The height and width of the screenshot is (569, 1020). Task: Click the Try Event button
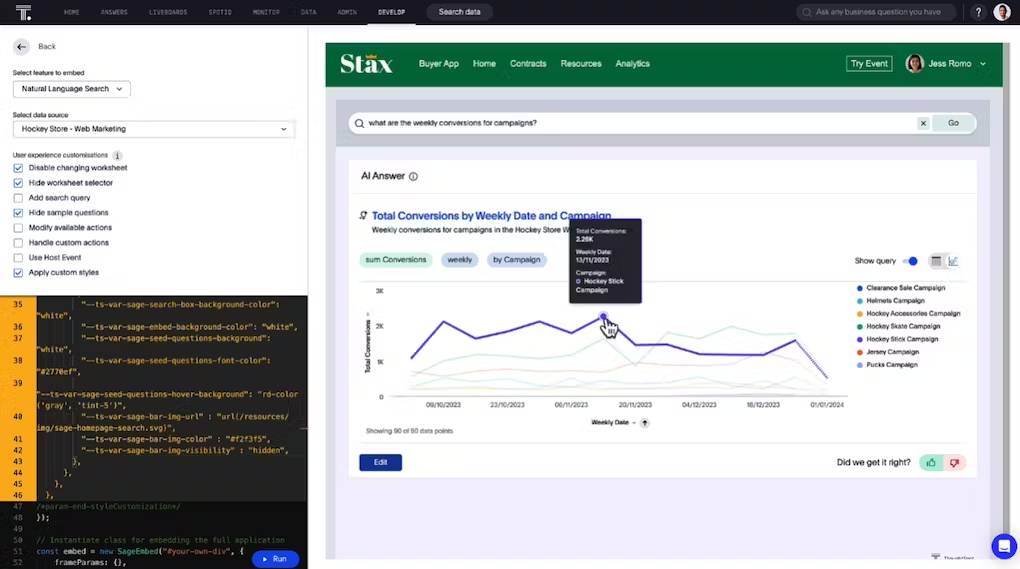coord(869,64)
